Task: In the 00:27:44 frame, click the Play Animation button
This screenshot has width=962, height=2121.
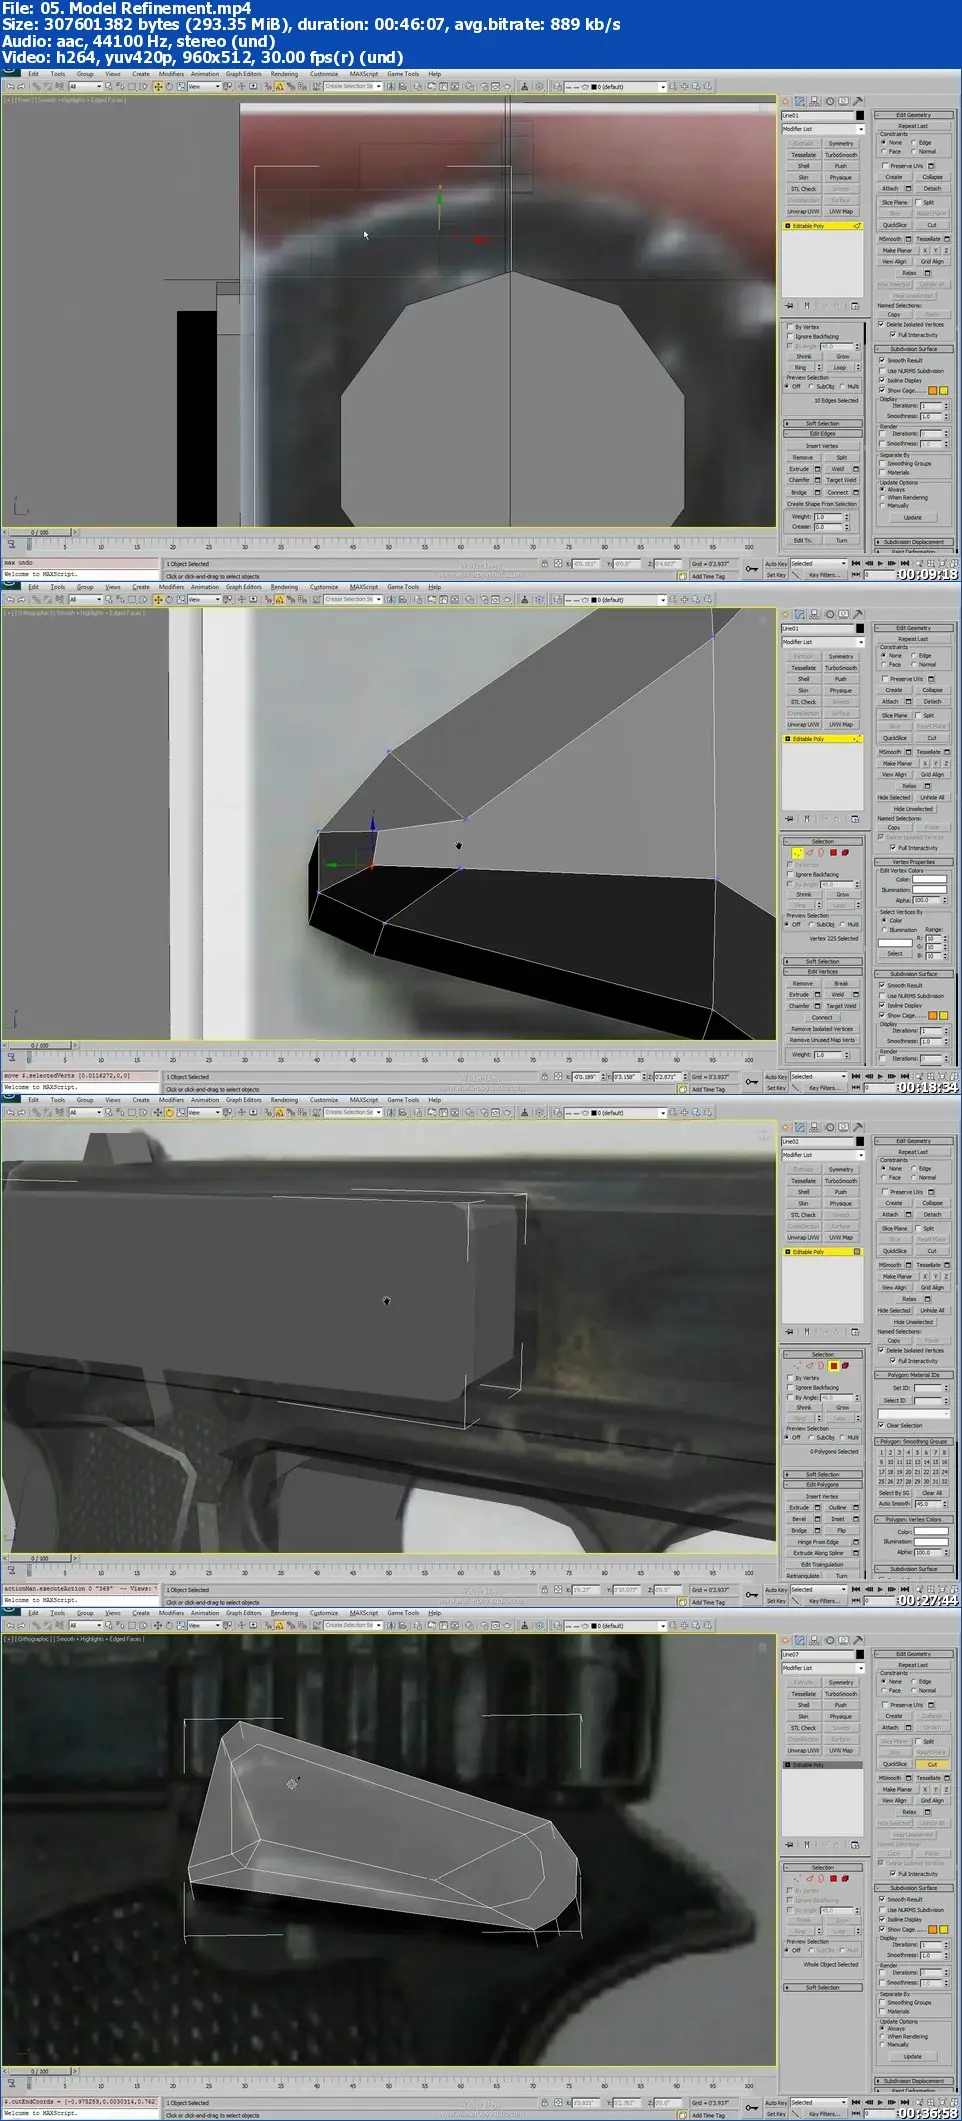Action: [x=879, y=1589]
